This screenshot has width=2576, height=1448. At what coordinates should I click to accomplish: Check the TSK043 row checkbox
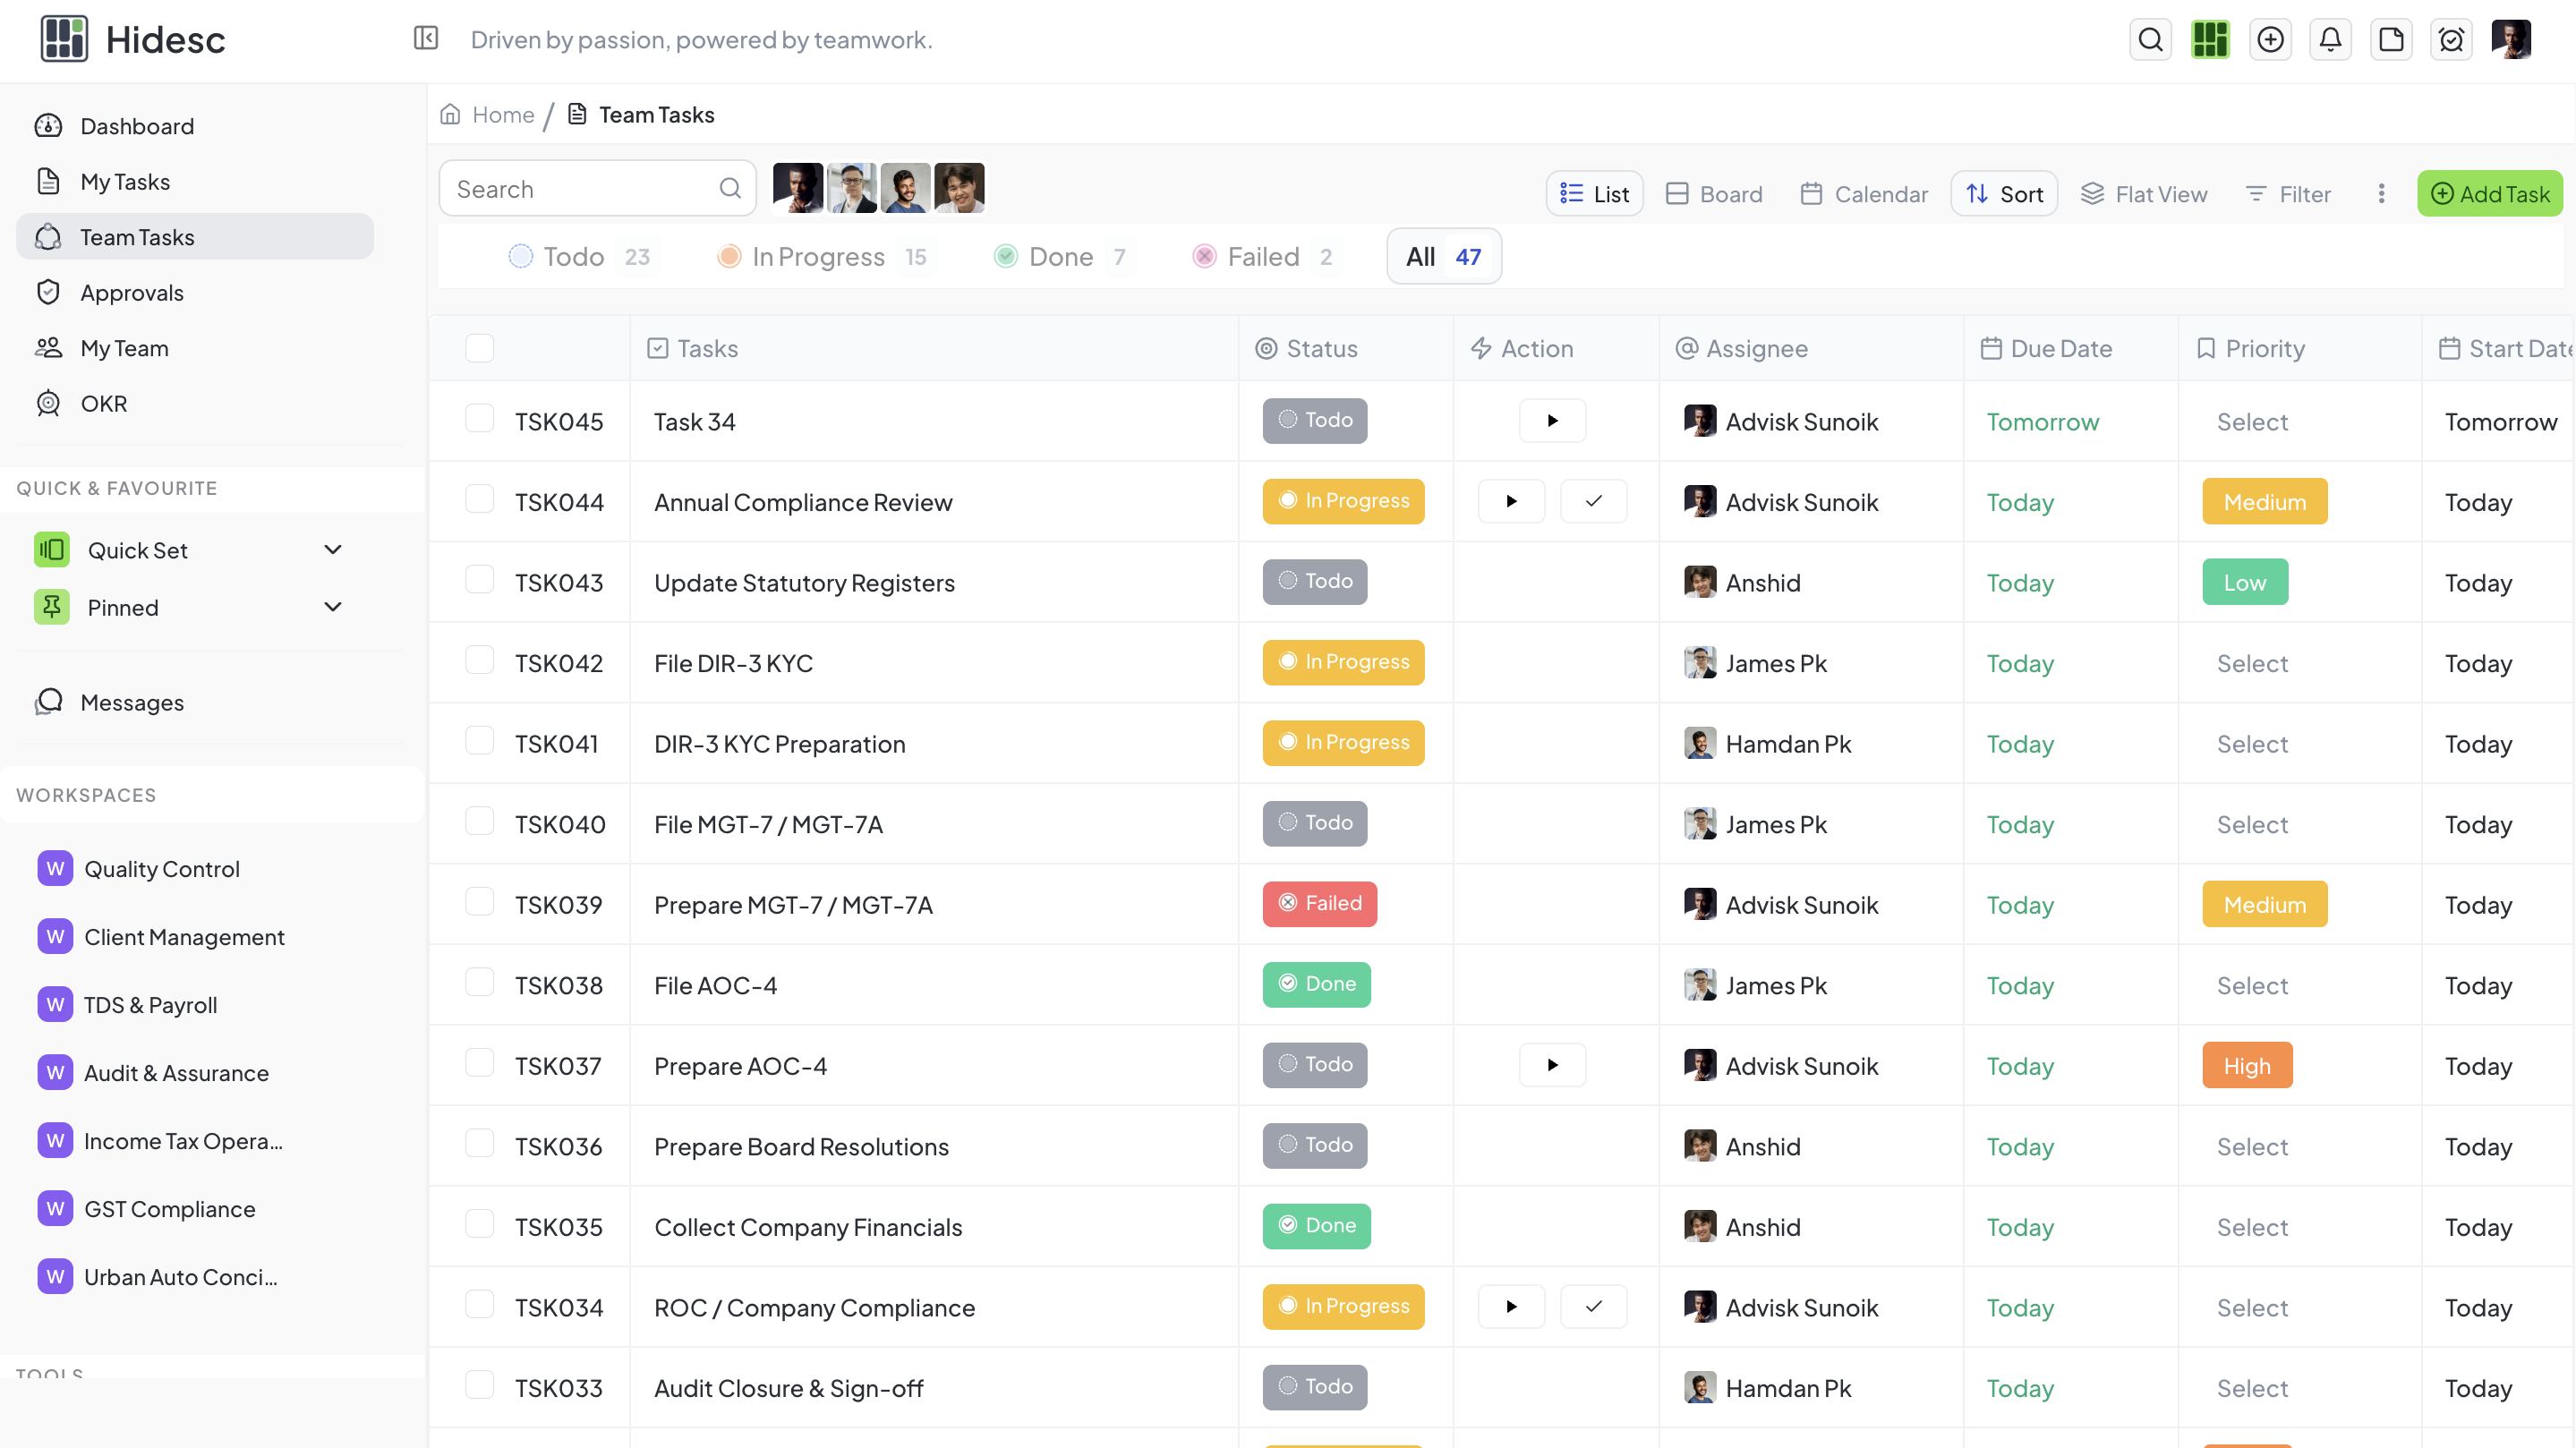479,581
